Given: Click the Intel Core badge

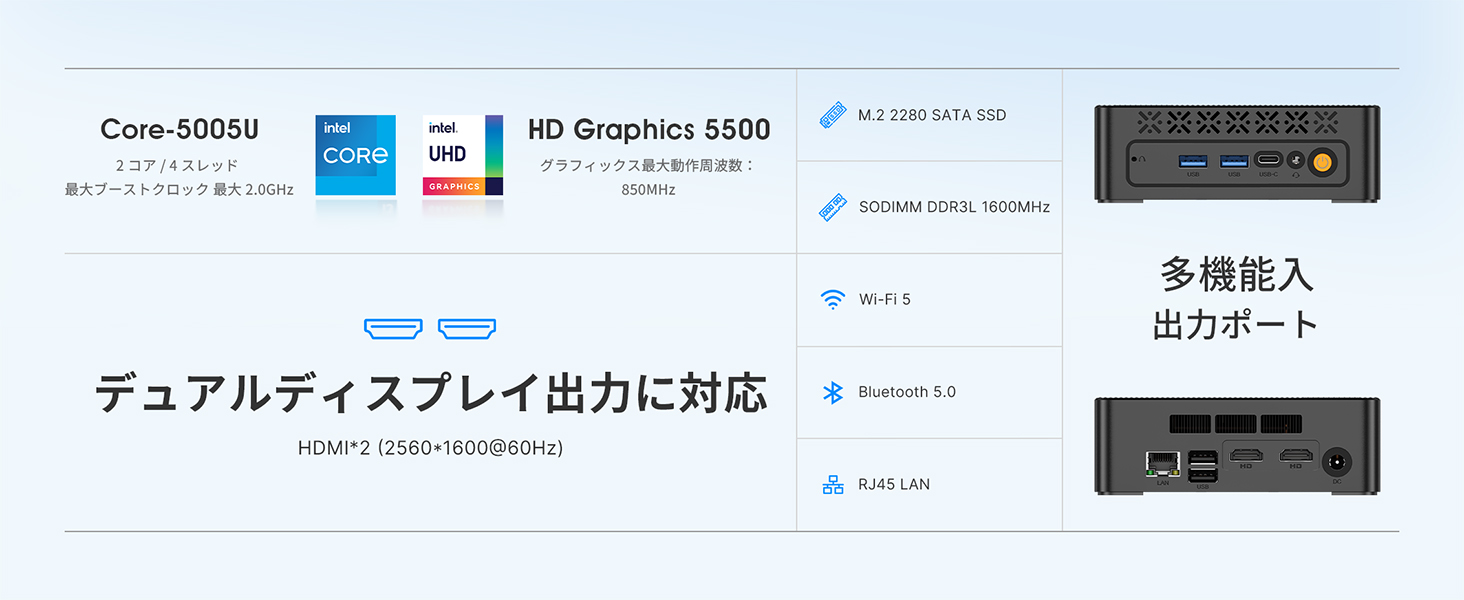Looking at the screenshot, I should [355, 155].
